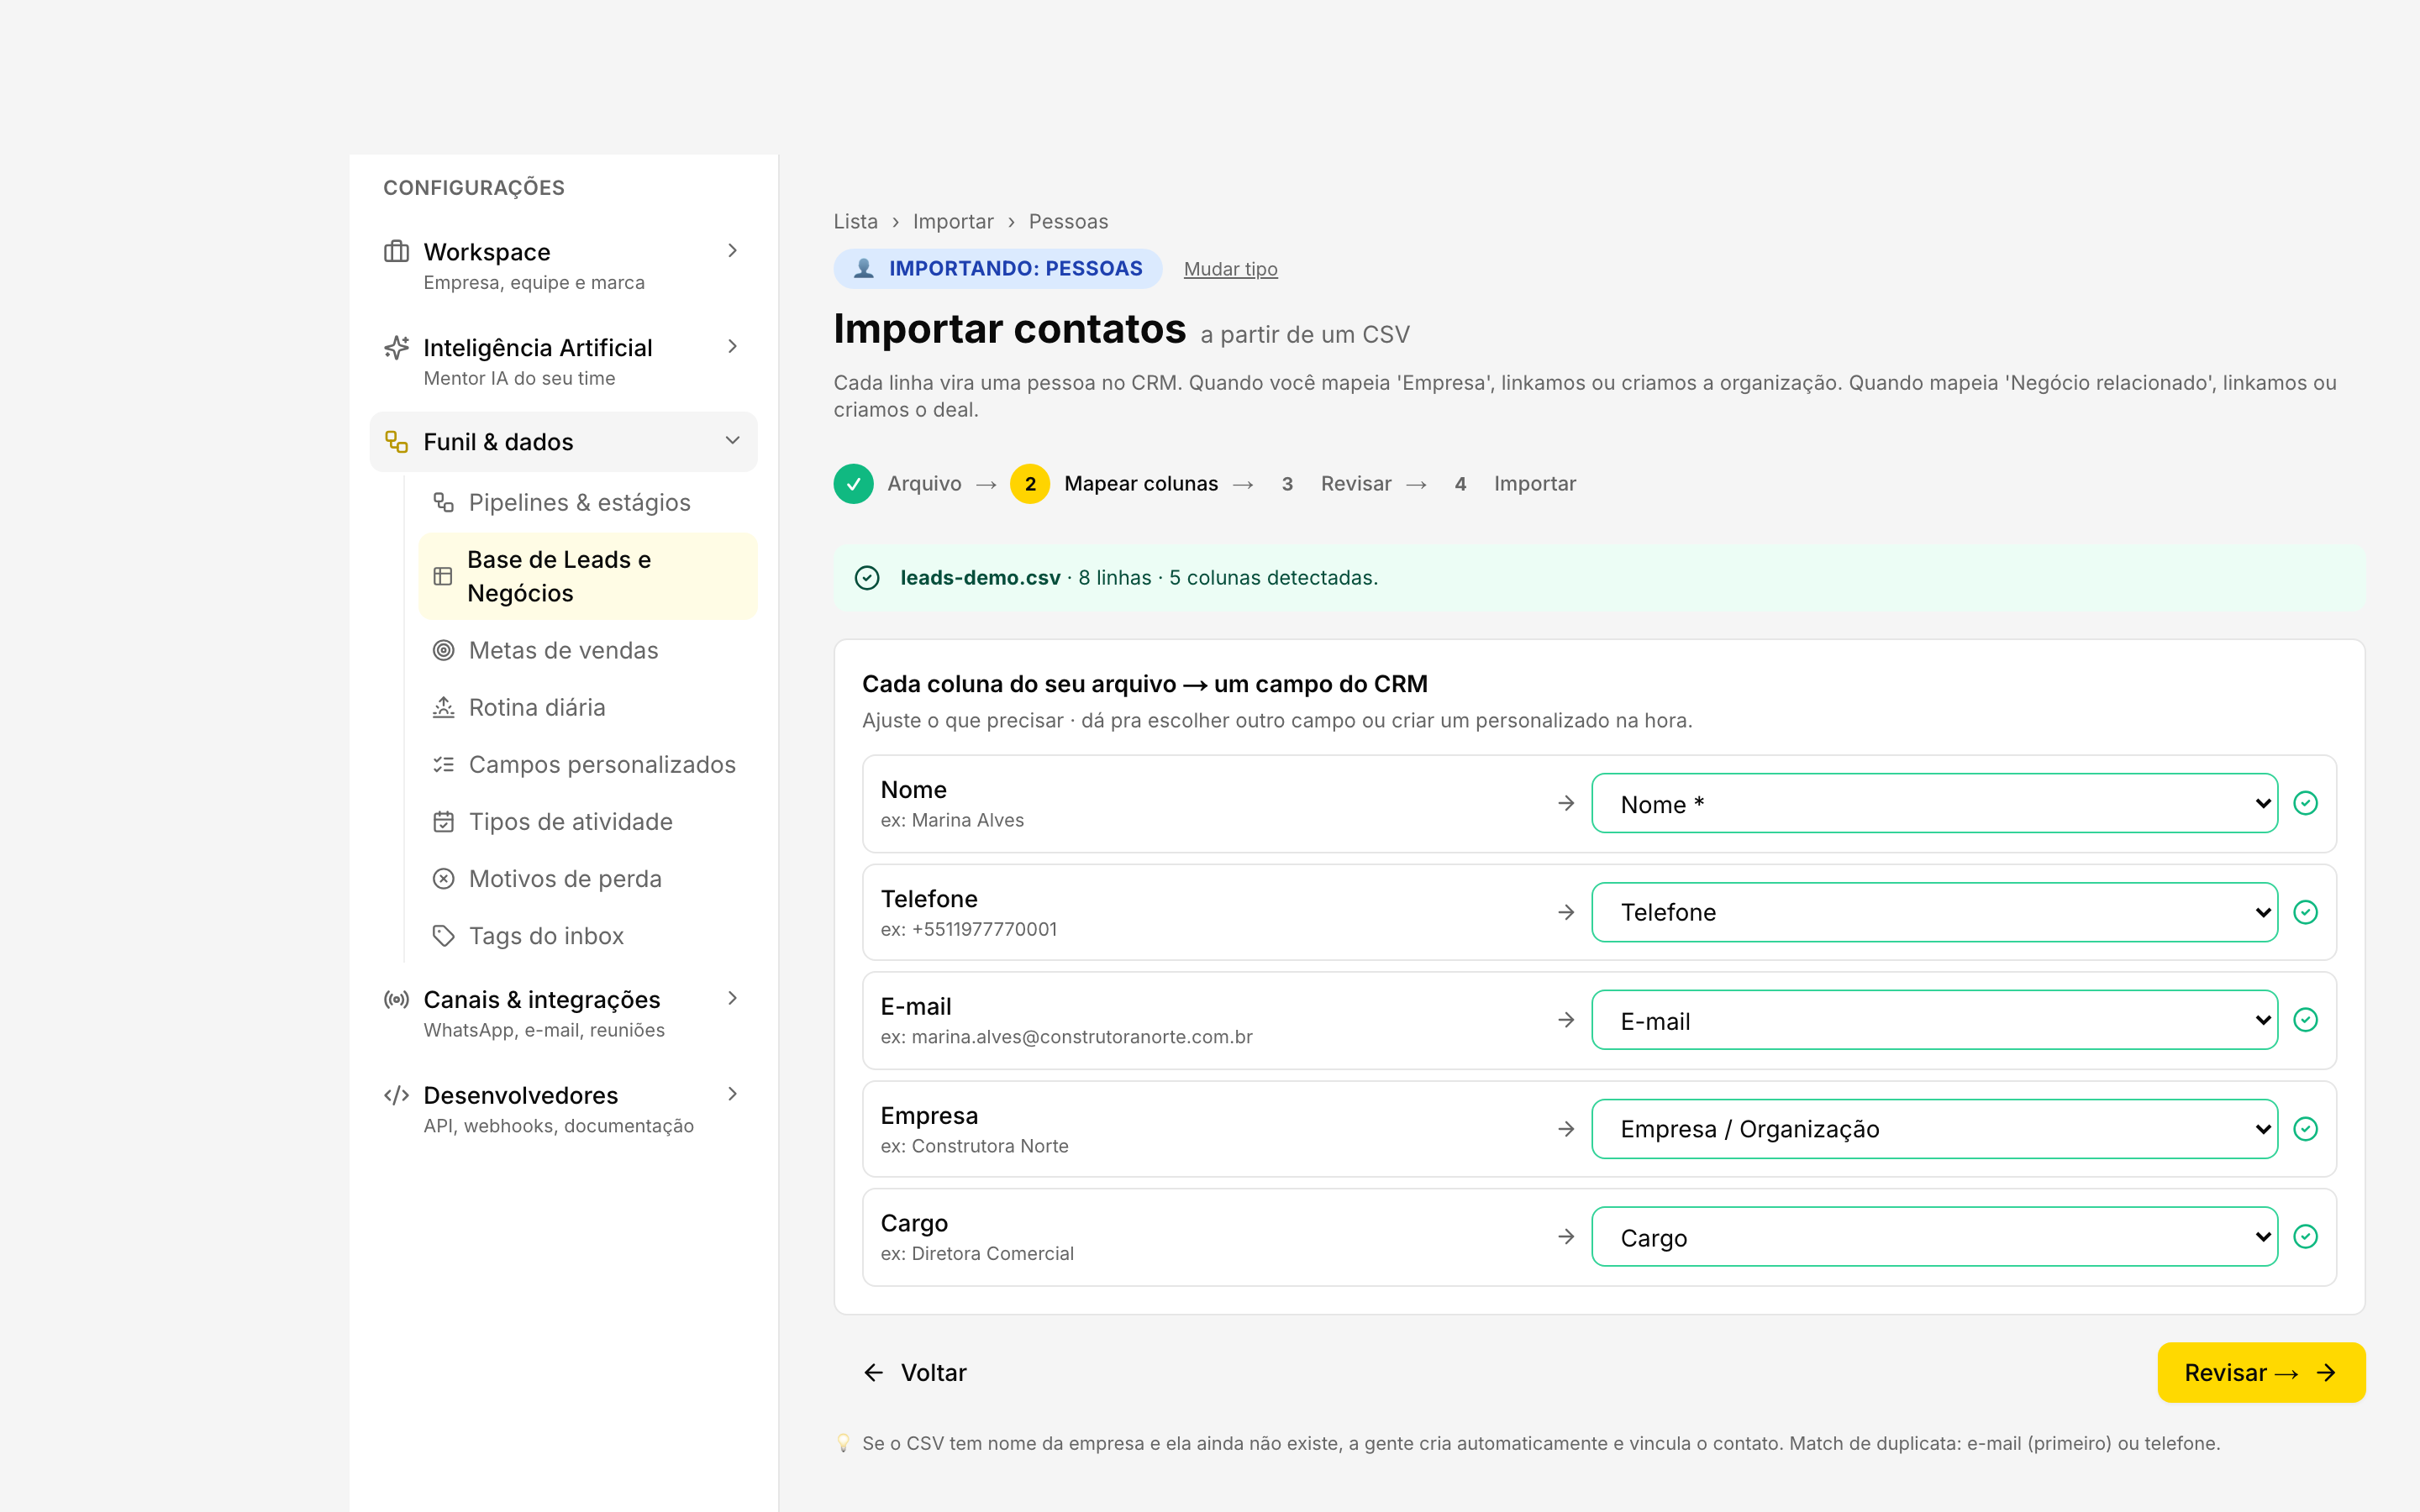
Task: Click the green check beside Nome field
Action: pyautogui.click(x=2305, y=803)
